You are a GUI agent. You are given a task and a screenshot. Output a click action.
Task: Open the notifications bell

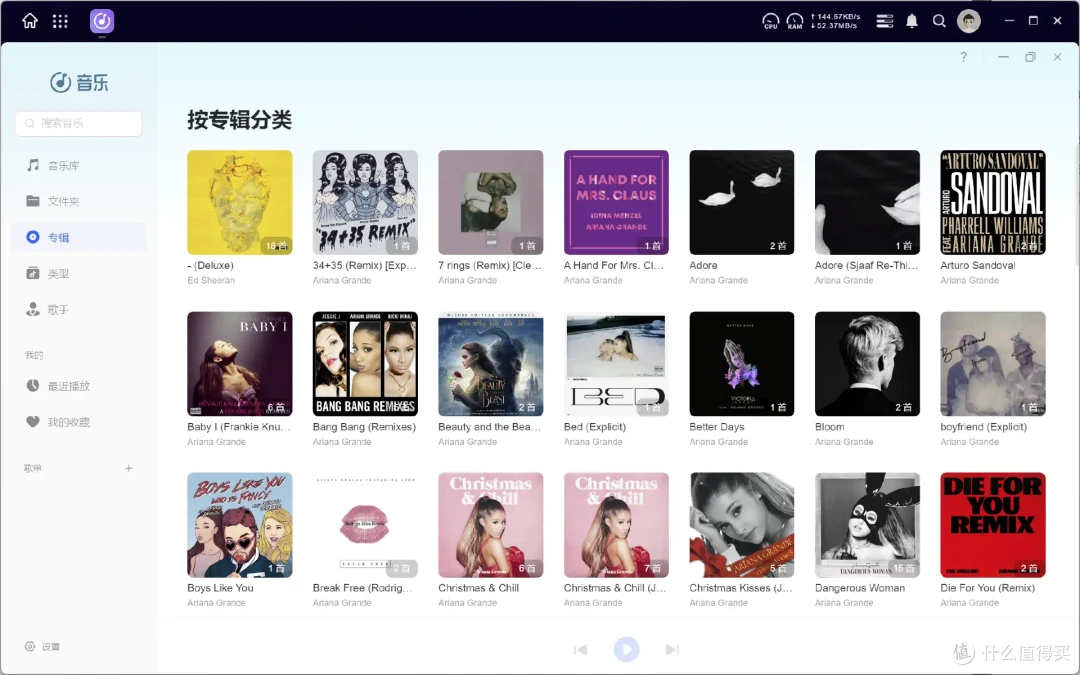(x=912, y=21)
